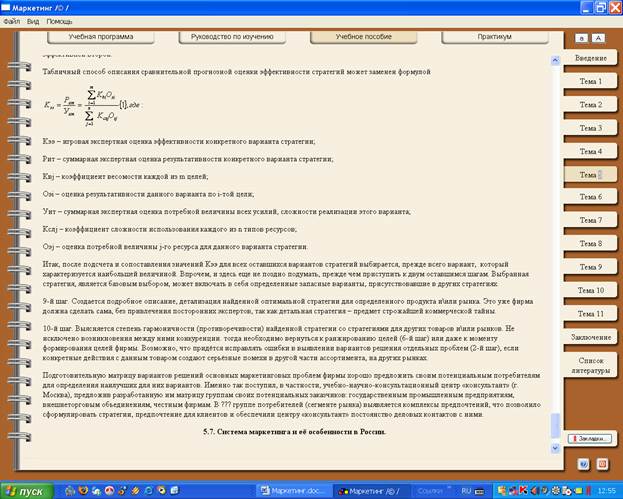Open the Помощь menu
623x499 pixels.
pyautogui.click(x=59, y=21)
